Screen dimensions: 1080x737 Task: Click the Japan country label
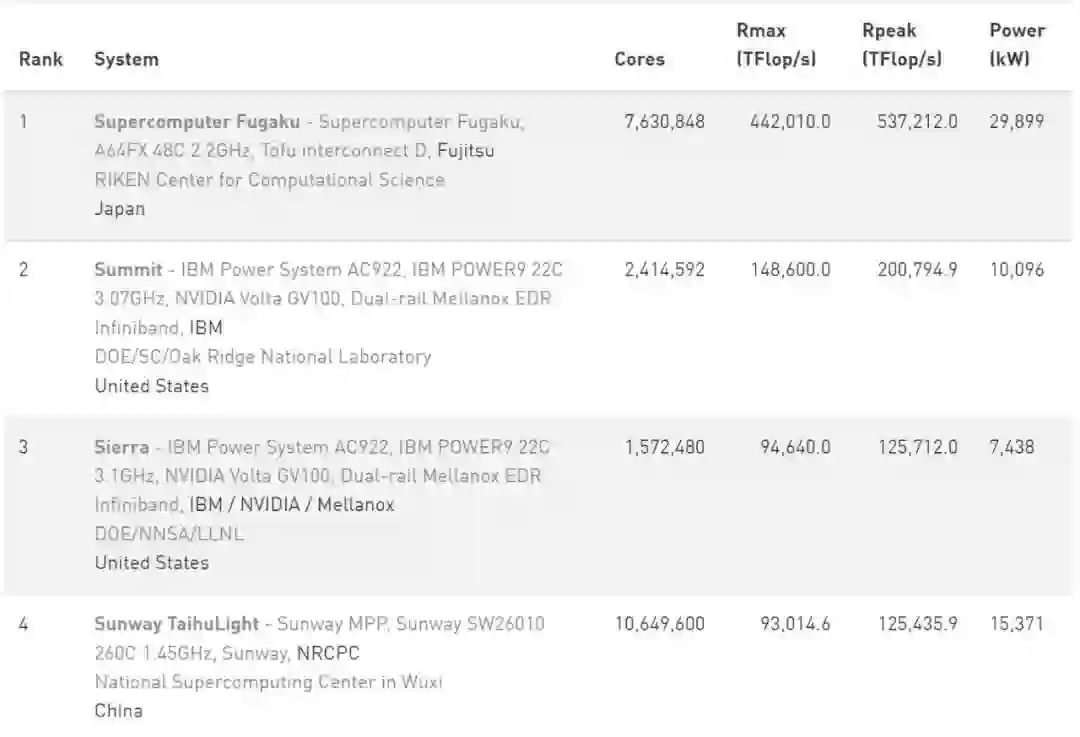click(119, 209)
